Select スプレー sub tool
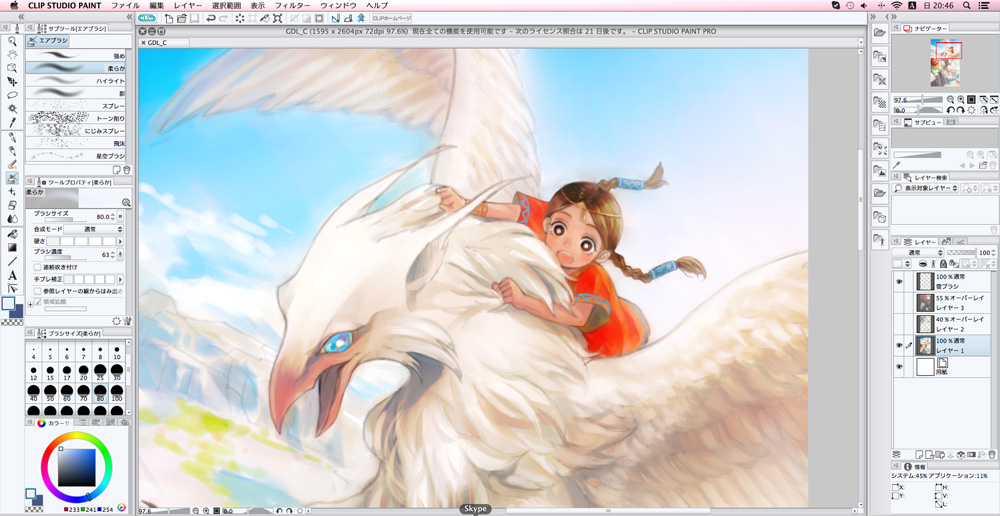Viewport: 1000px width, 516px height. click(x=75, y=106)
